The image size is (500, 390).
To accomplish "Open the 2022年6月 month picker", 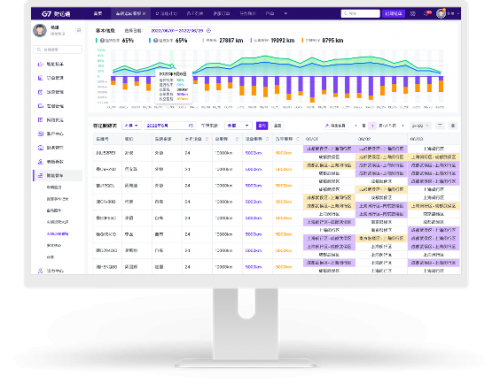I will pos(170,126).
